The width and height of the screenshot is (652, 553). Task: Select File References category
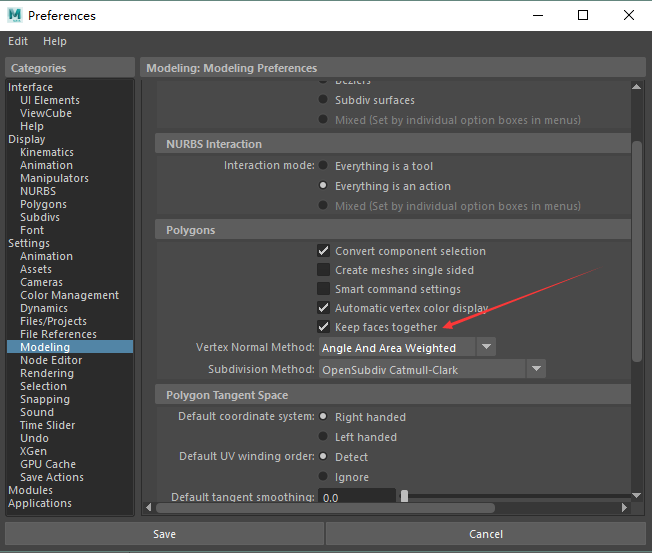(x=58, y=334)
